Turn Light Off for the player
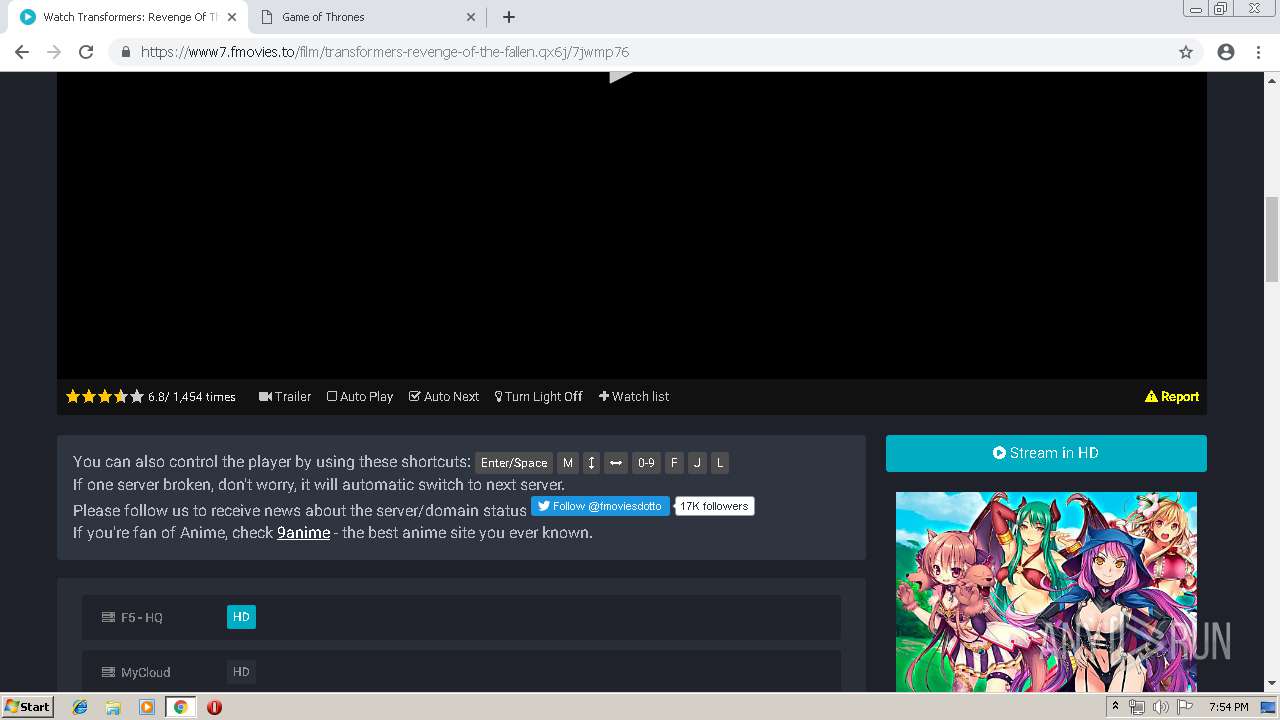The width and height of the screenshot is (1280, 720). [538, 397]
